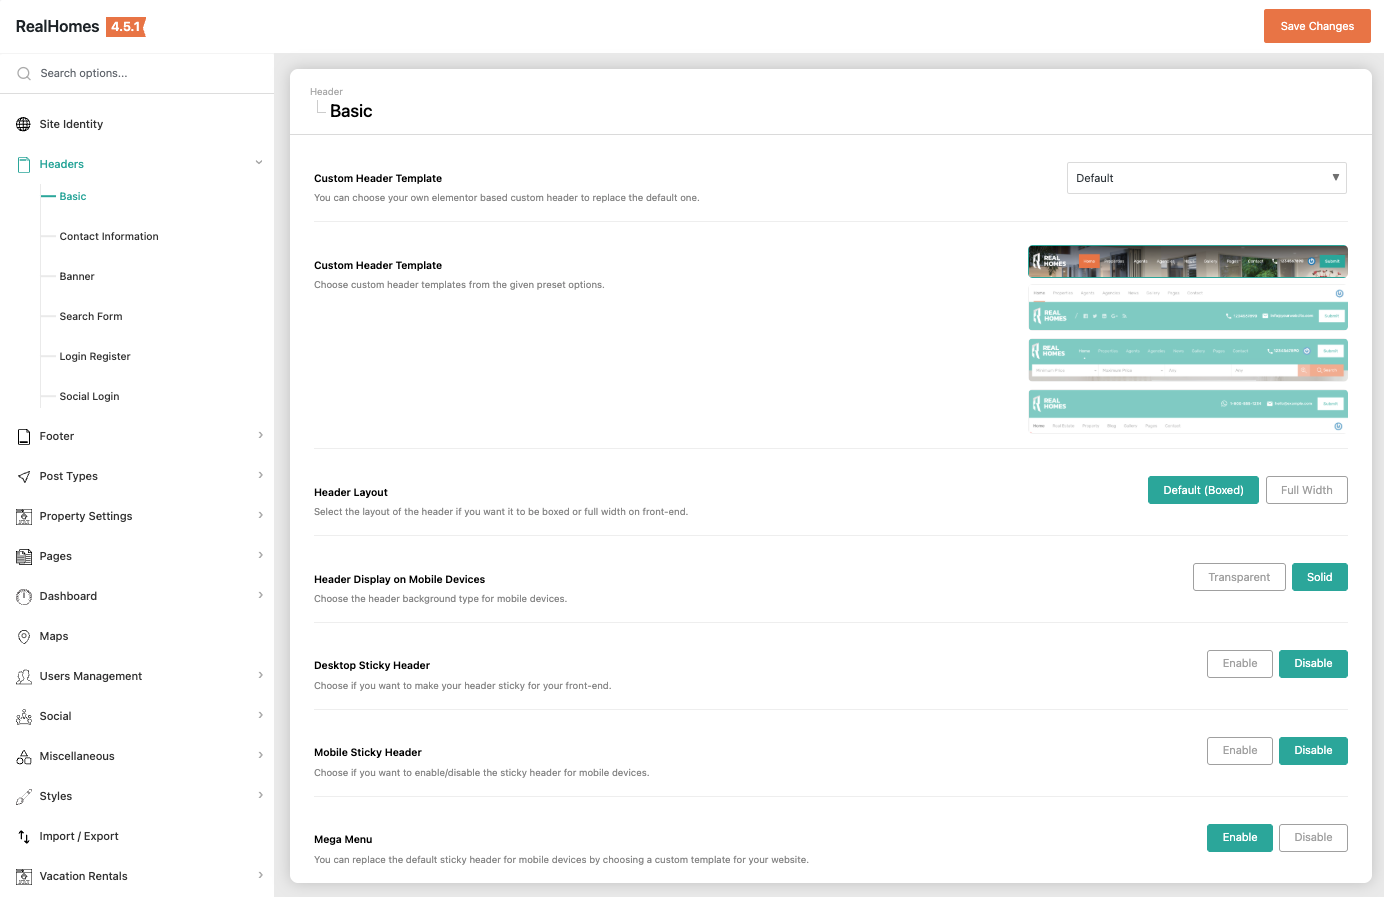
Task: Open the Custom Header Template dropdown
Action: [1206, 178]
